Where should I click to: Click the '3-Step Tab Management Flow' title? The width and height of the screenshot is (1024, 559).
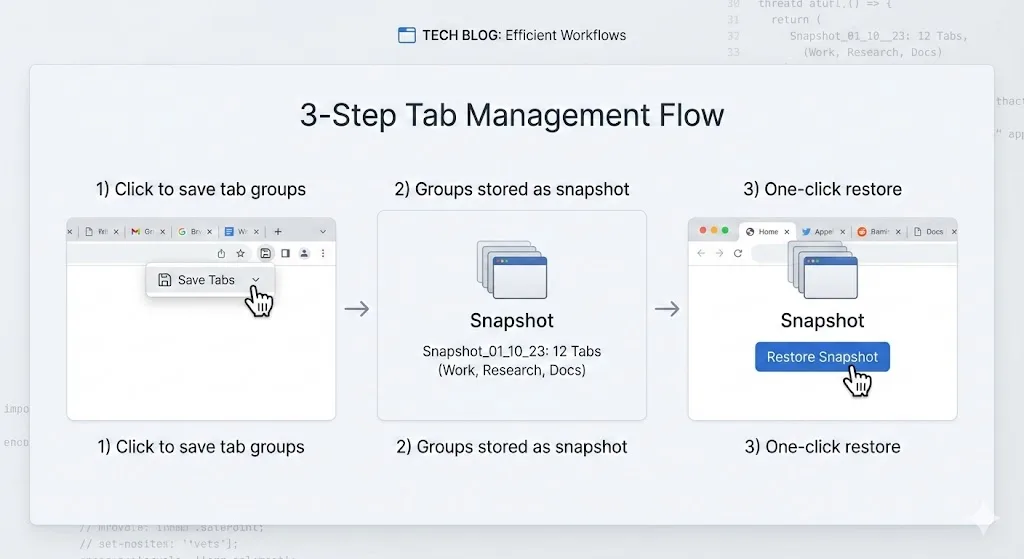(512, 116)
